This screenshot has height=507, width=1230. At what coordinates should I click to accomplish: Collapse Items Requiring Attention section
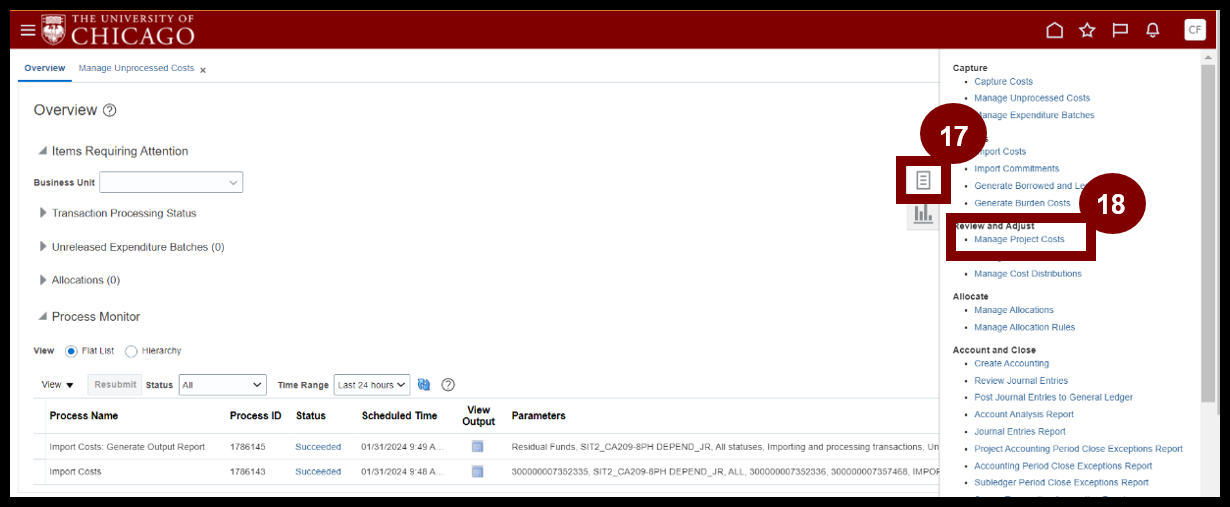tap(42, 151)
